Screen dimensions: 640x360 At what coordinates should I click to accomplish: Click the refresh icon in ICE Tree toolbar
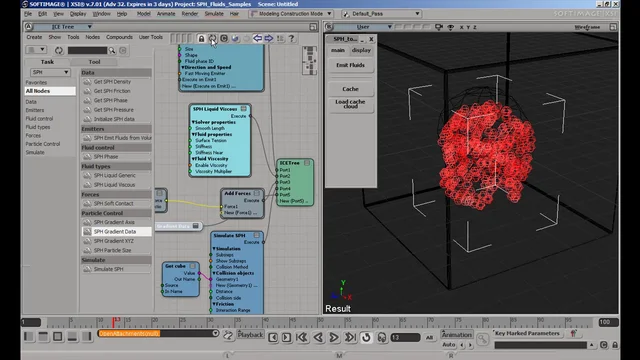212,38
